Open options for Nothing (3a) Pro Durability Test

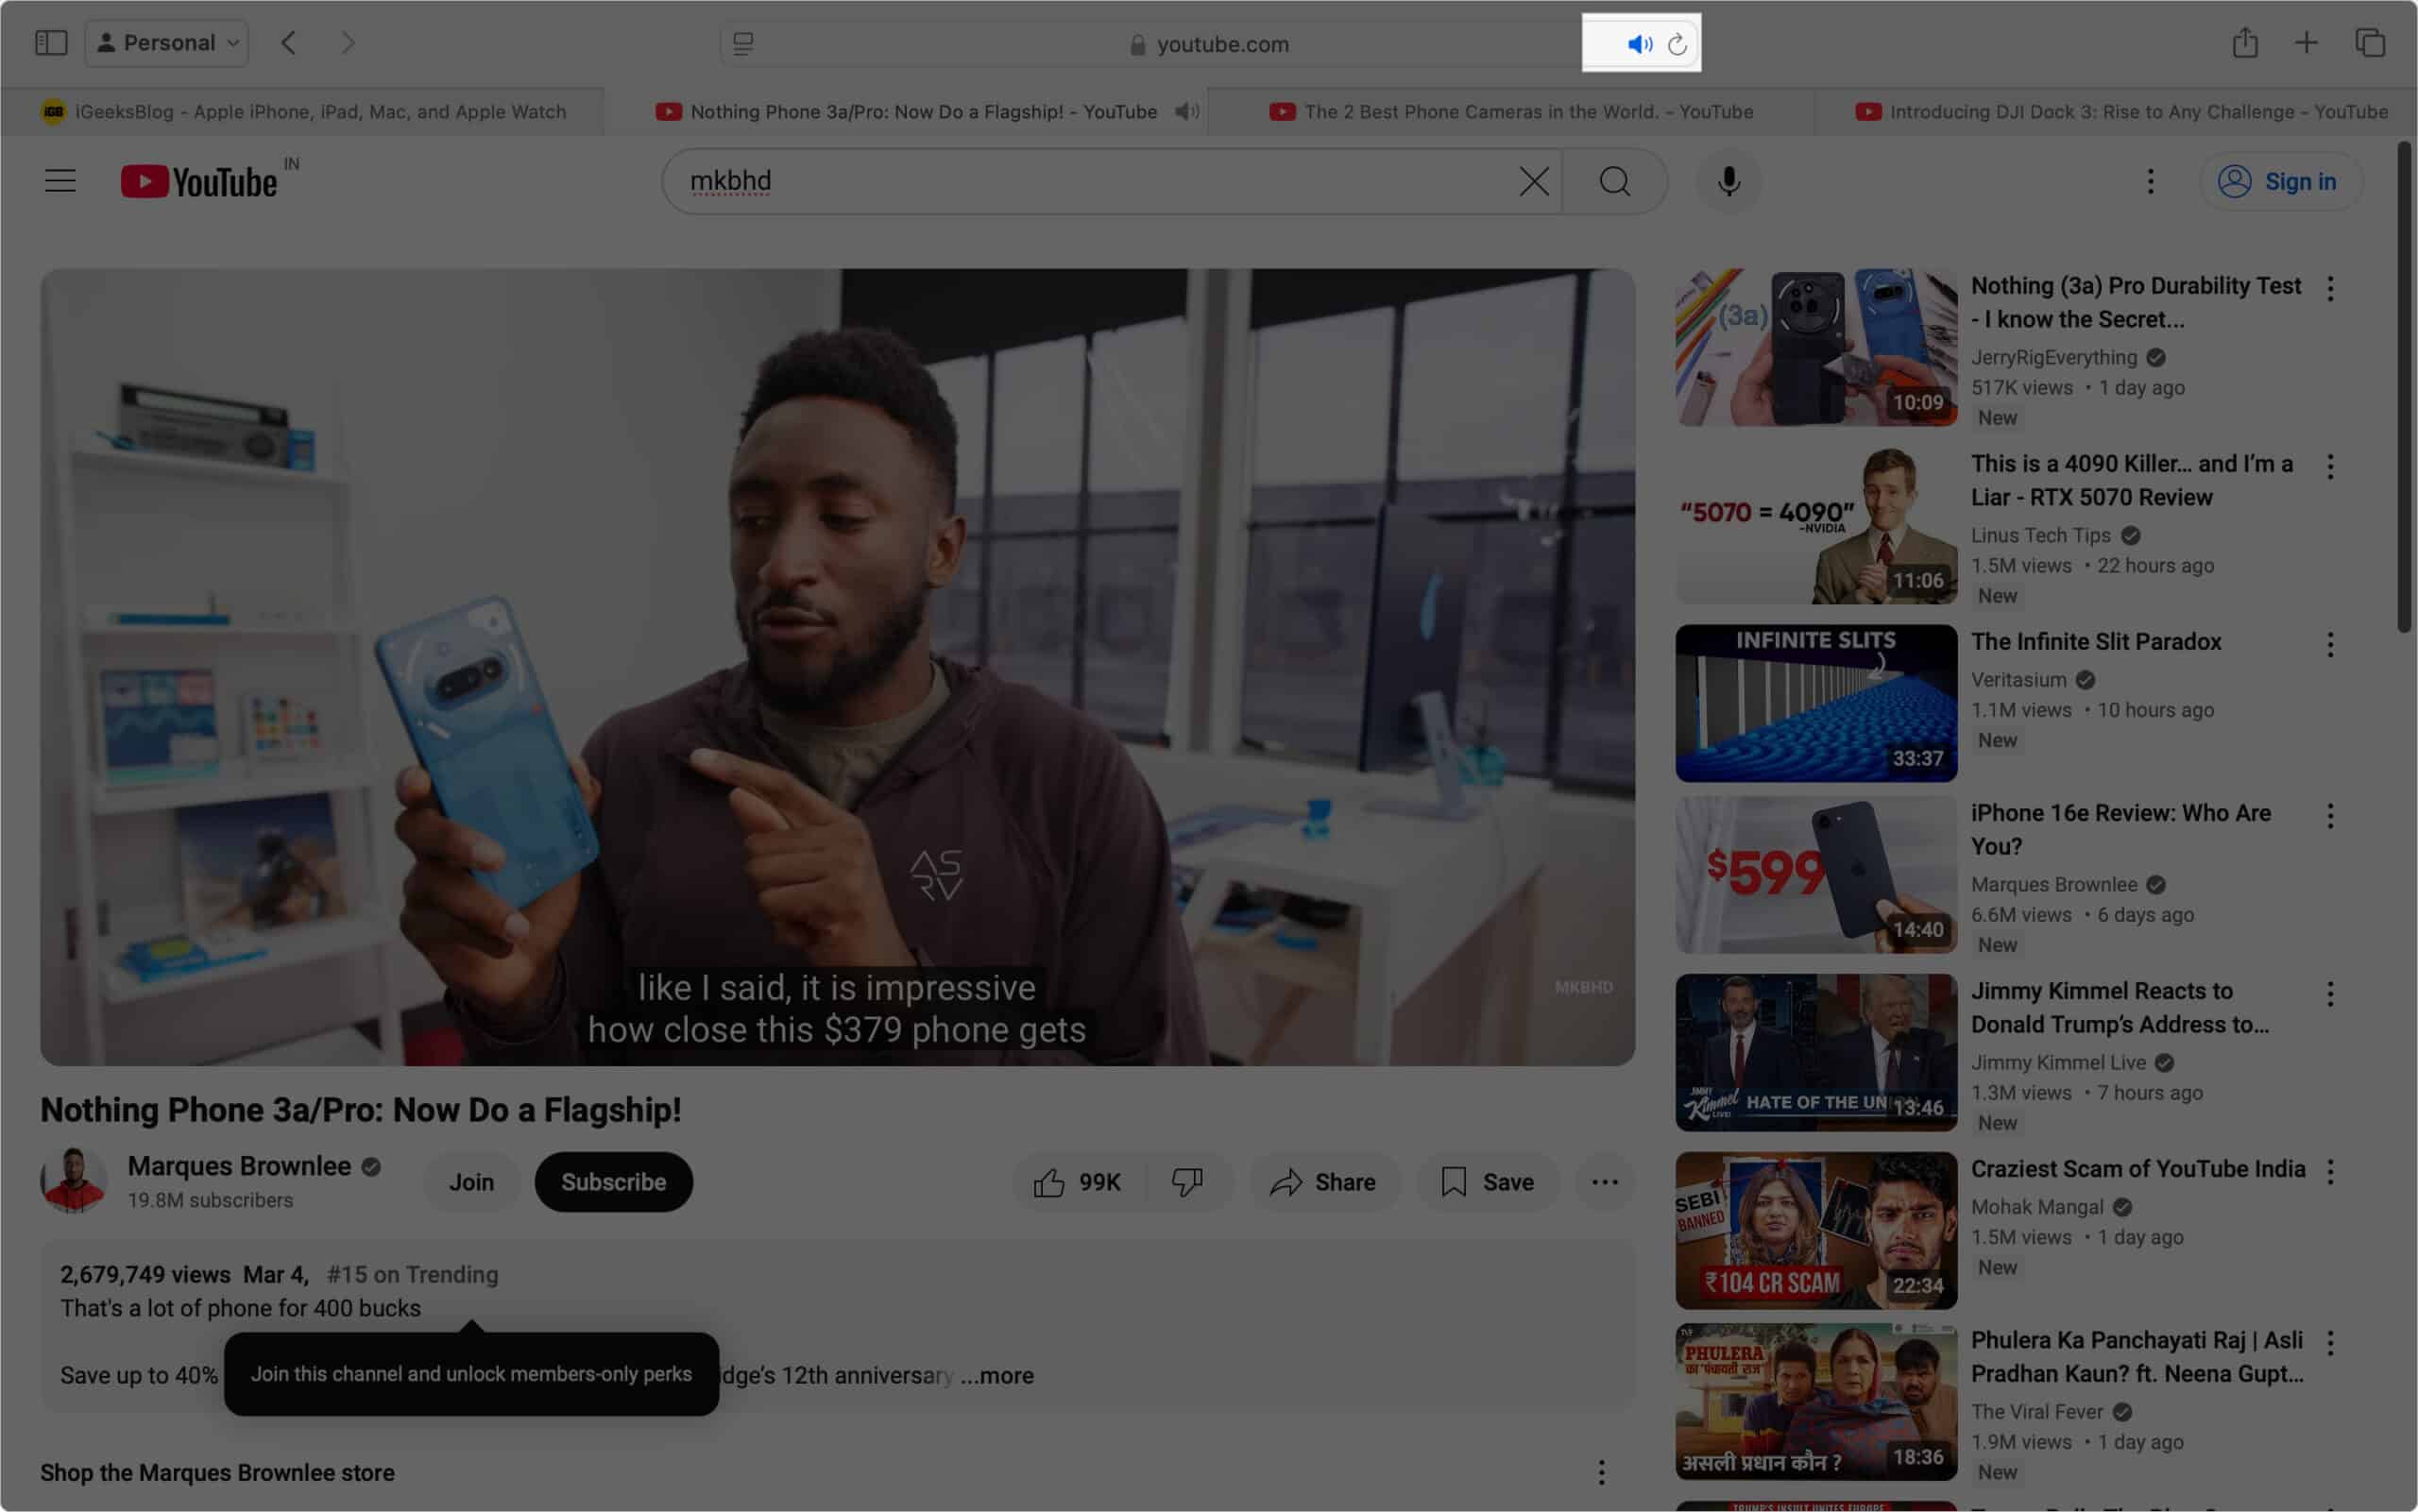tap(2330, 289)
